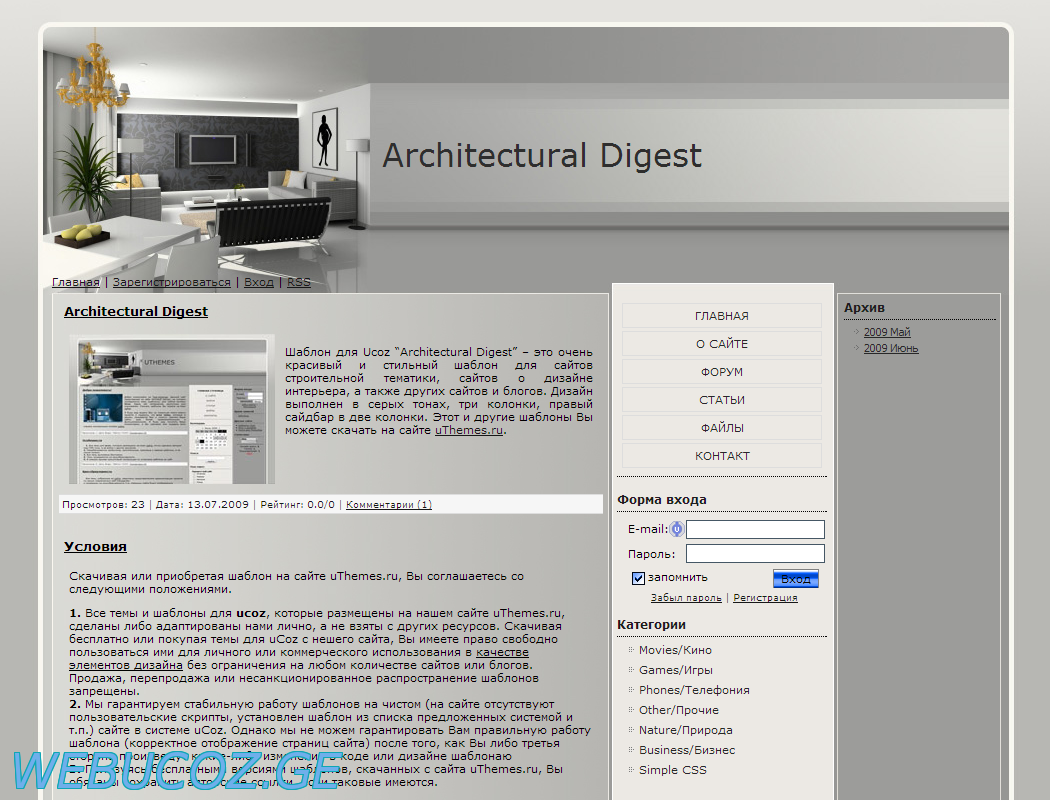Open ФАЙЛЫ menu item
Image resolution: width=1050 pixels, height=800 pixels.
(721, 428)
